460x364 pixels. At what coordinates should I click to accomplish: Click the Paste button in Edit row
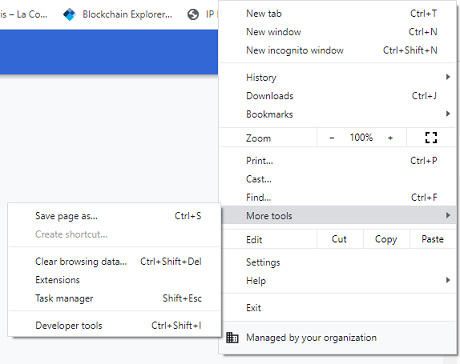(432, 239)
